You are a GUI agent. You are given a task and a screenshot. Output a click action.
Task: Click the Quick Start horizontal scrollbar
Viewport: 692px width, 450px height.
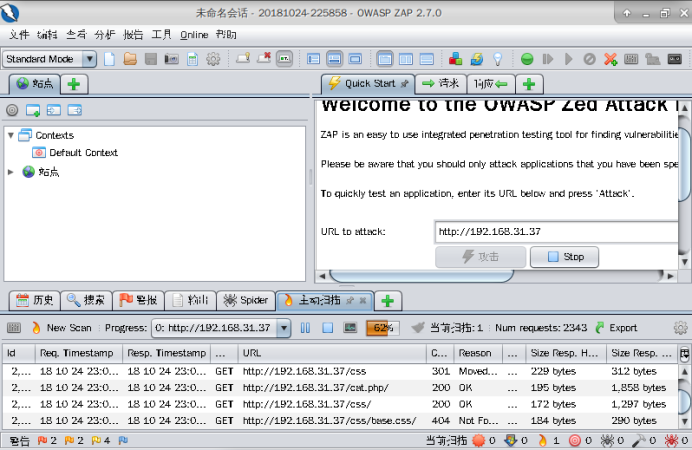point(421,276)
